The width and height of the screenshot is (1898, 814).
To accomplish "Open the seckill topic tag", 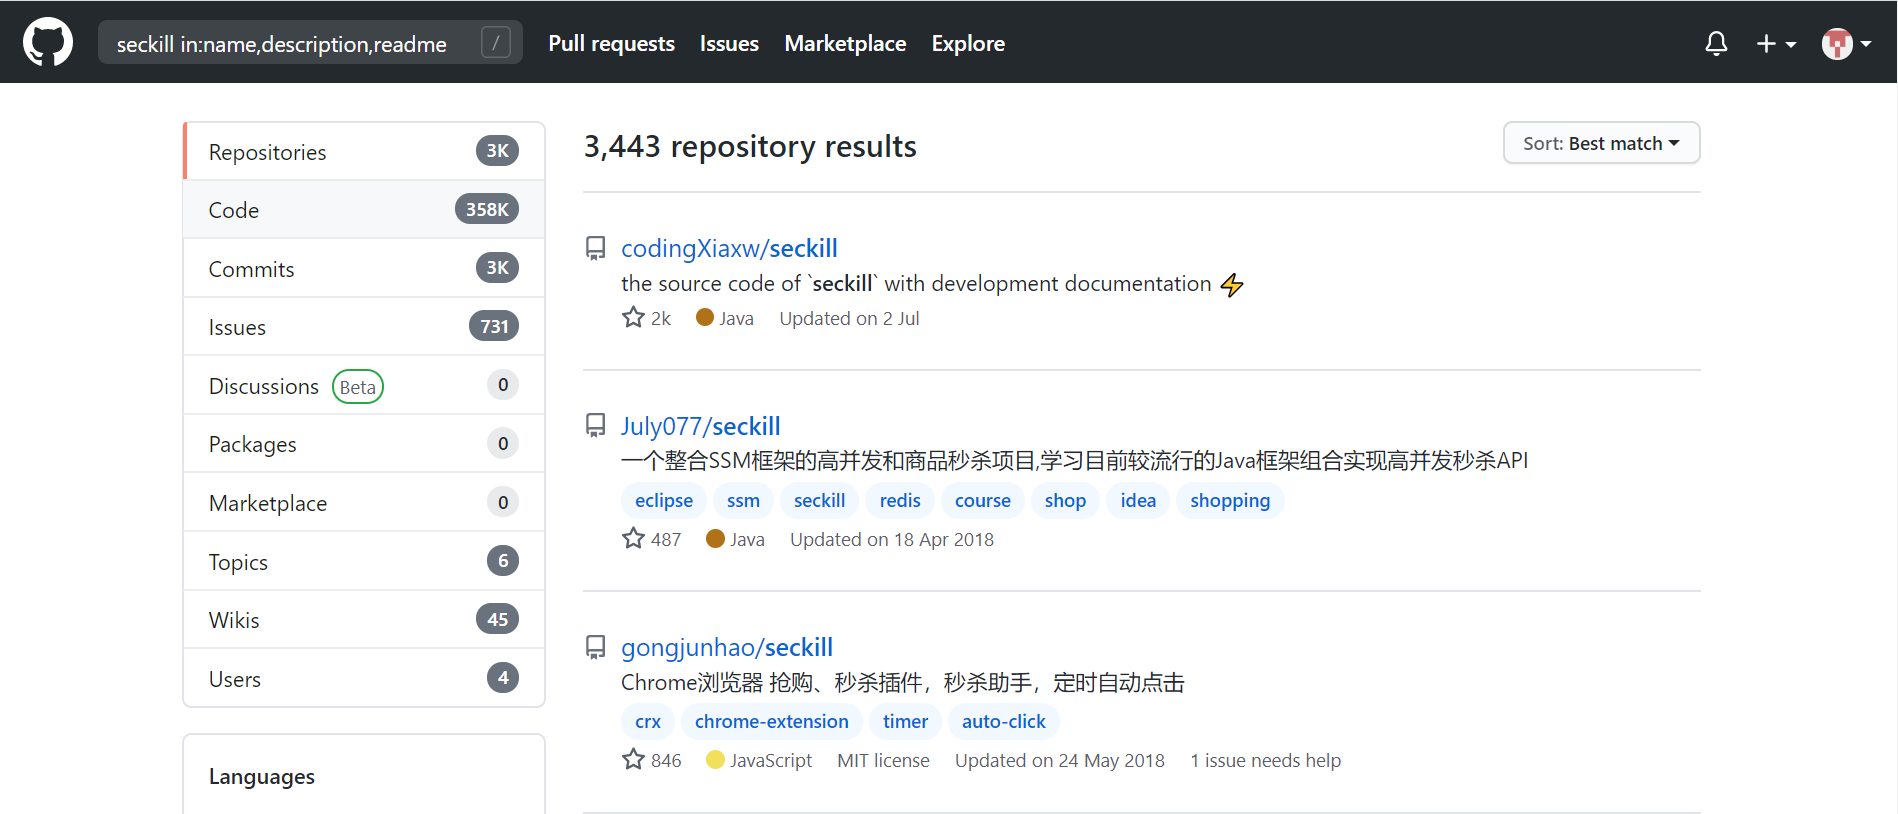I will tap(819, 500).
